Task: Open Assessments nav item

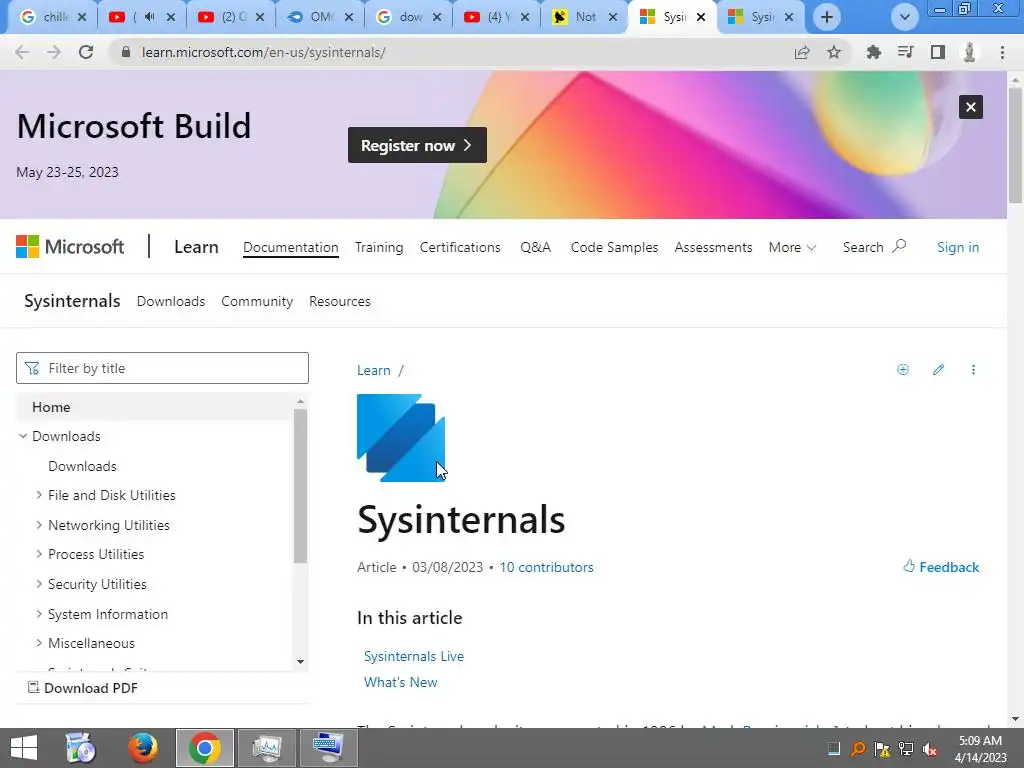Action: coord(713,247)
